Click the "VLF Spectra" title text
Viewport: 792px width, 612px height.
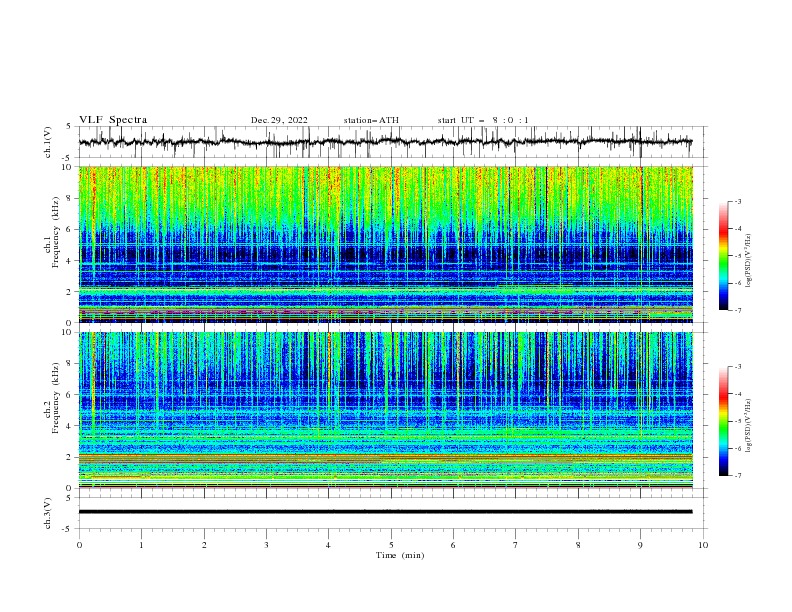click(x=113, y=120)
